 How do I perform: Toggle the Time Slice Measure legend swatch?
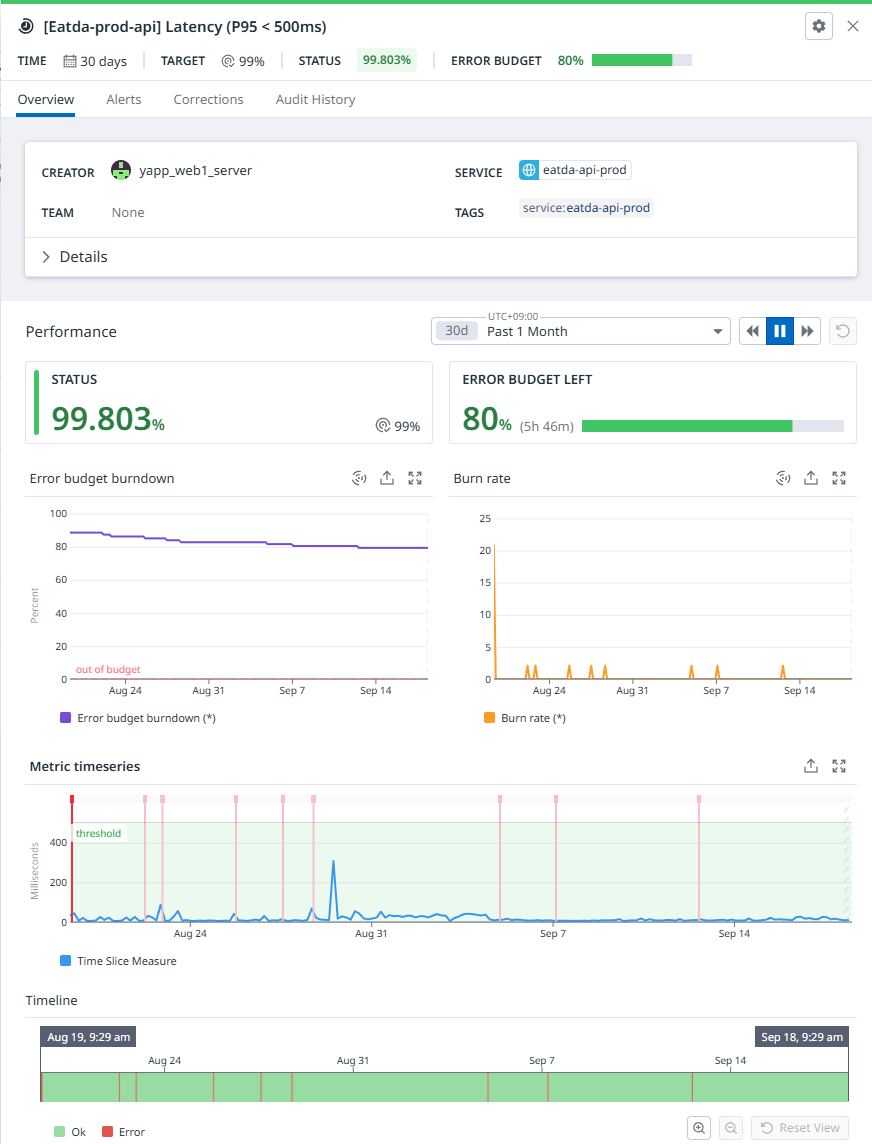[x=65, y=961]
